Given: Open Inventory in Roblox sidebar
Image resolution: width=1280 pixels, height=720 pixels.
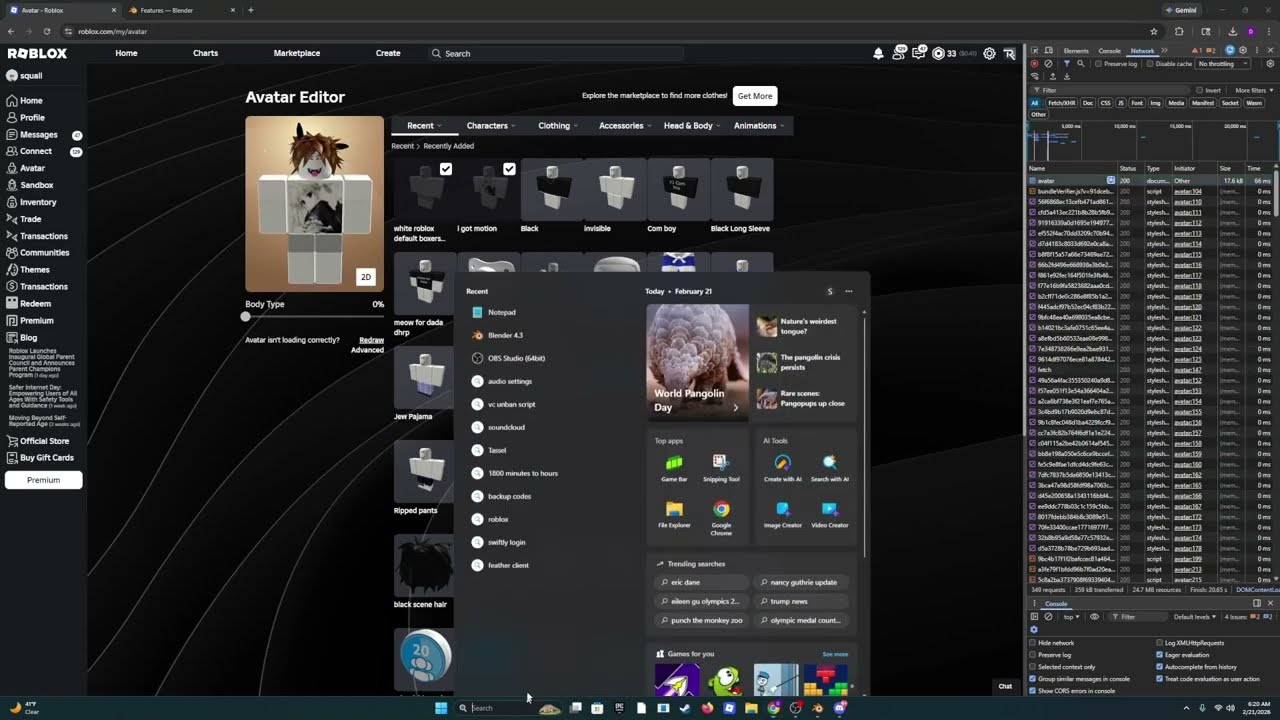Looking at the screenshot, I should (38, 202).
